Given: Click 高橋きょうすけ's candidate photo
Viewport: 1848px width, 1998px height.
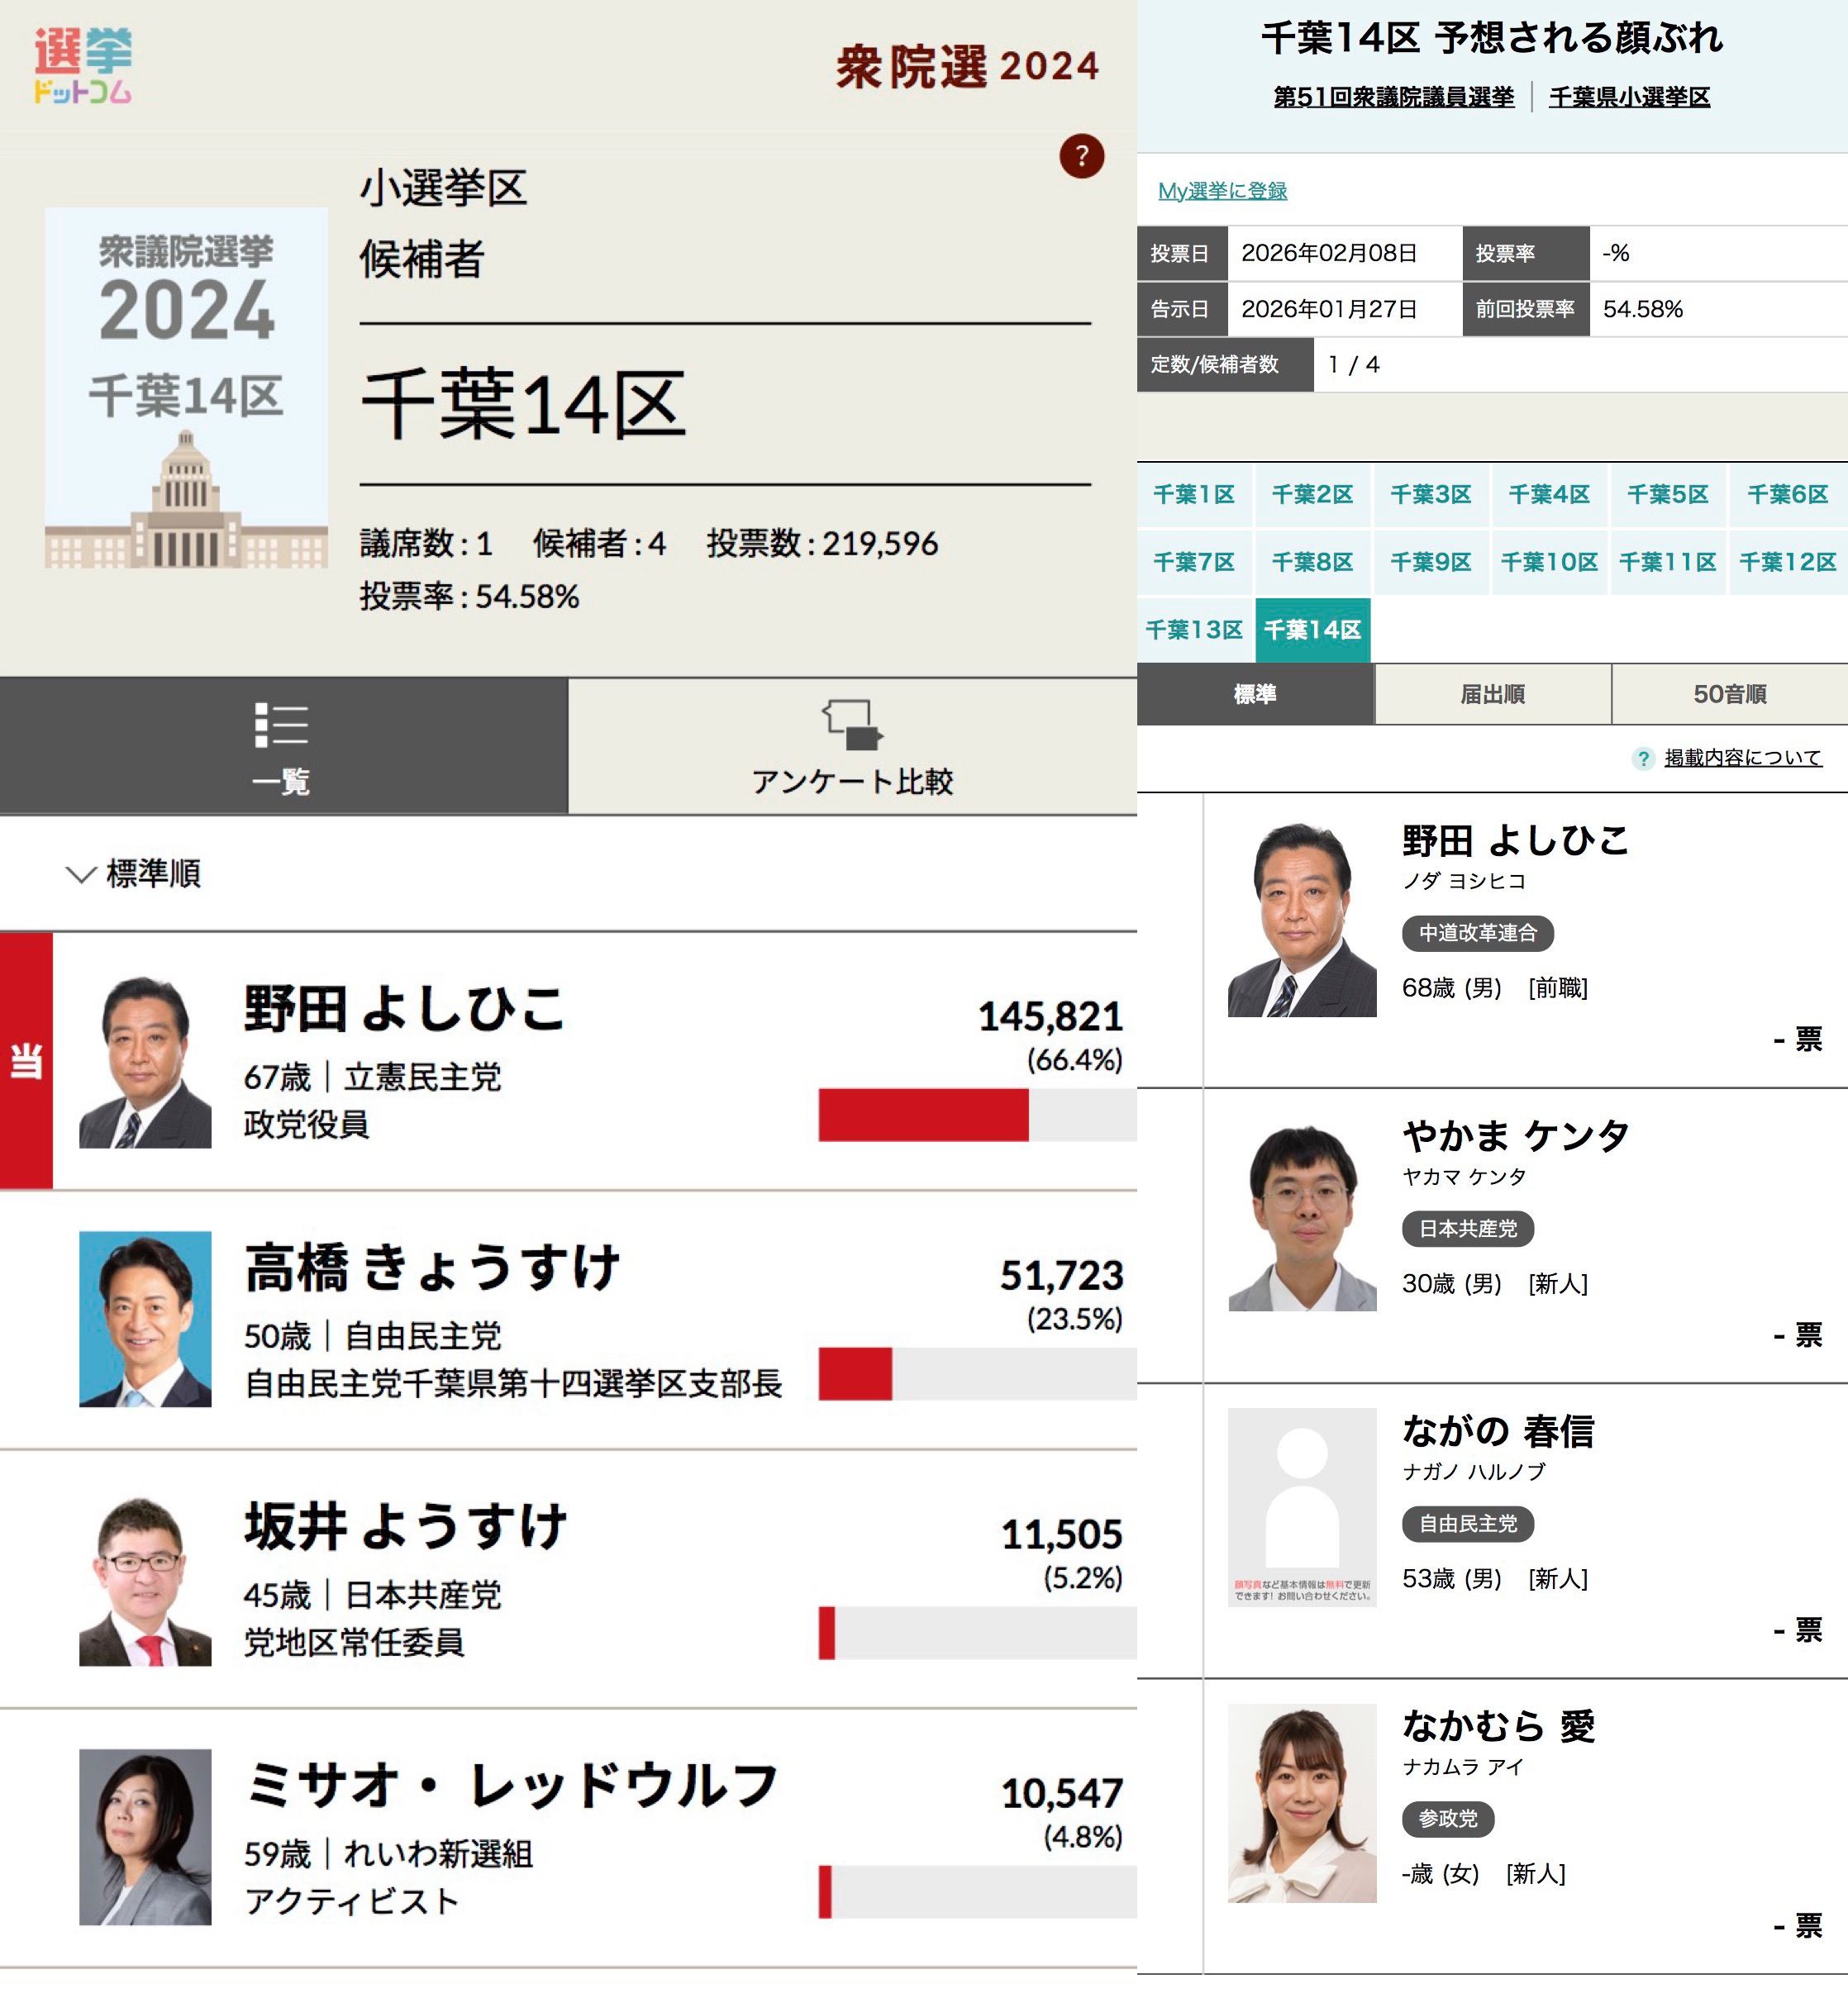Looking at the screenshot, I should pos(145,1318).
